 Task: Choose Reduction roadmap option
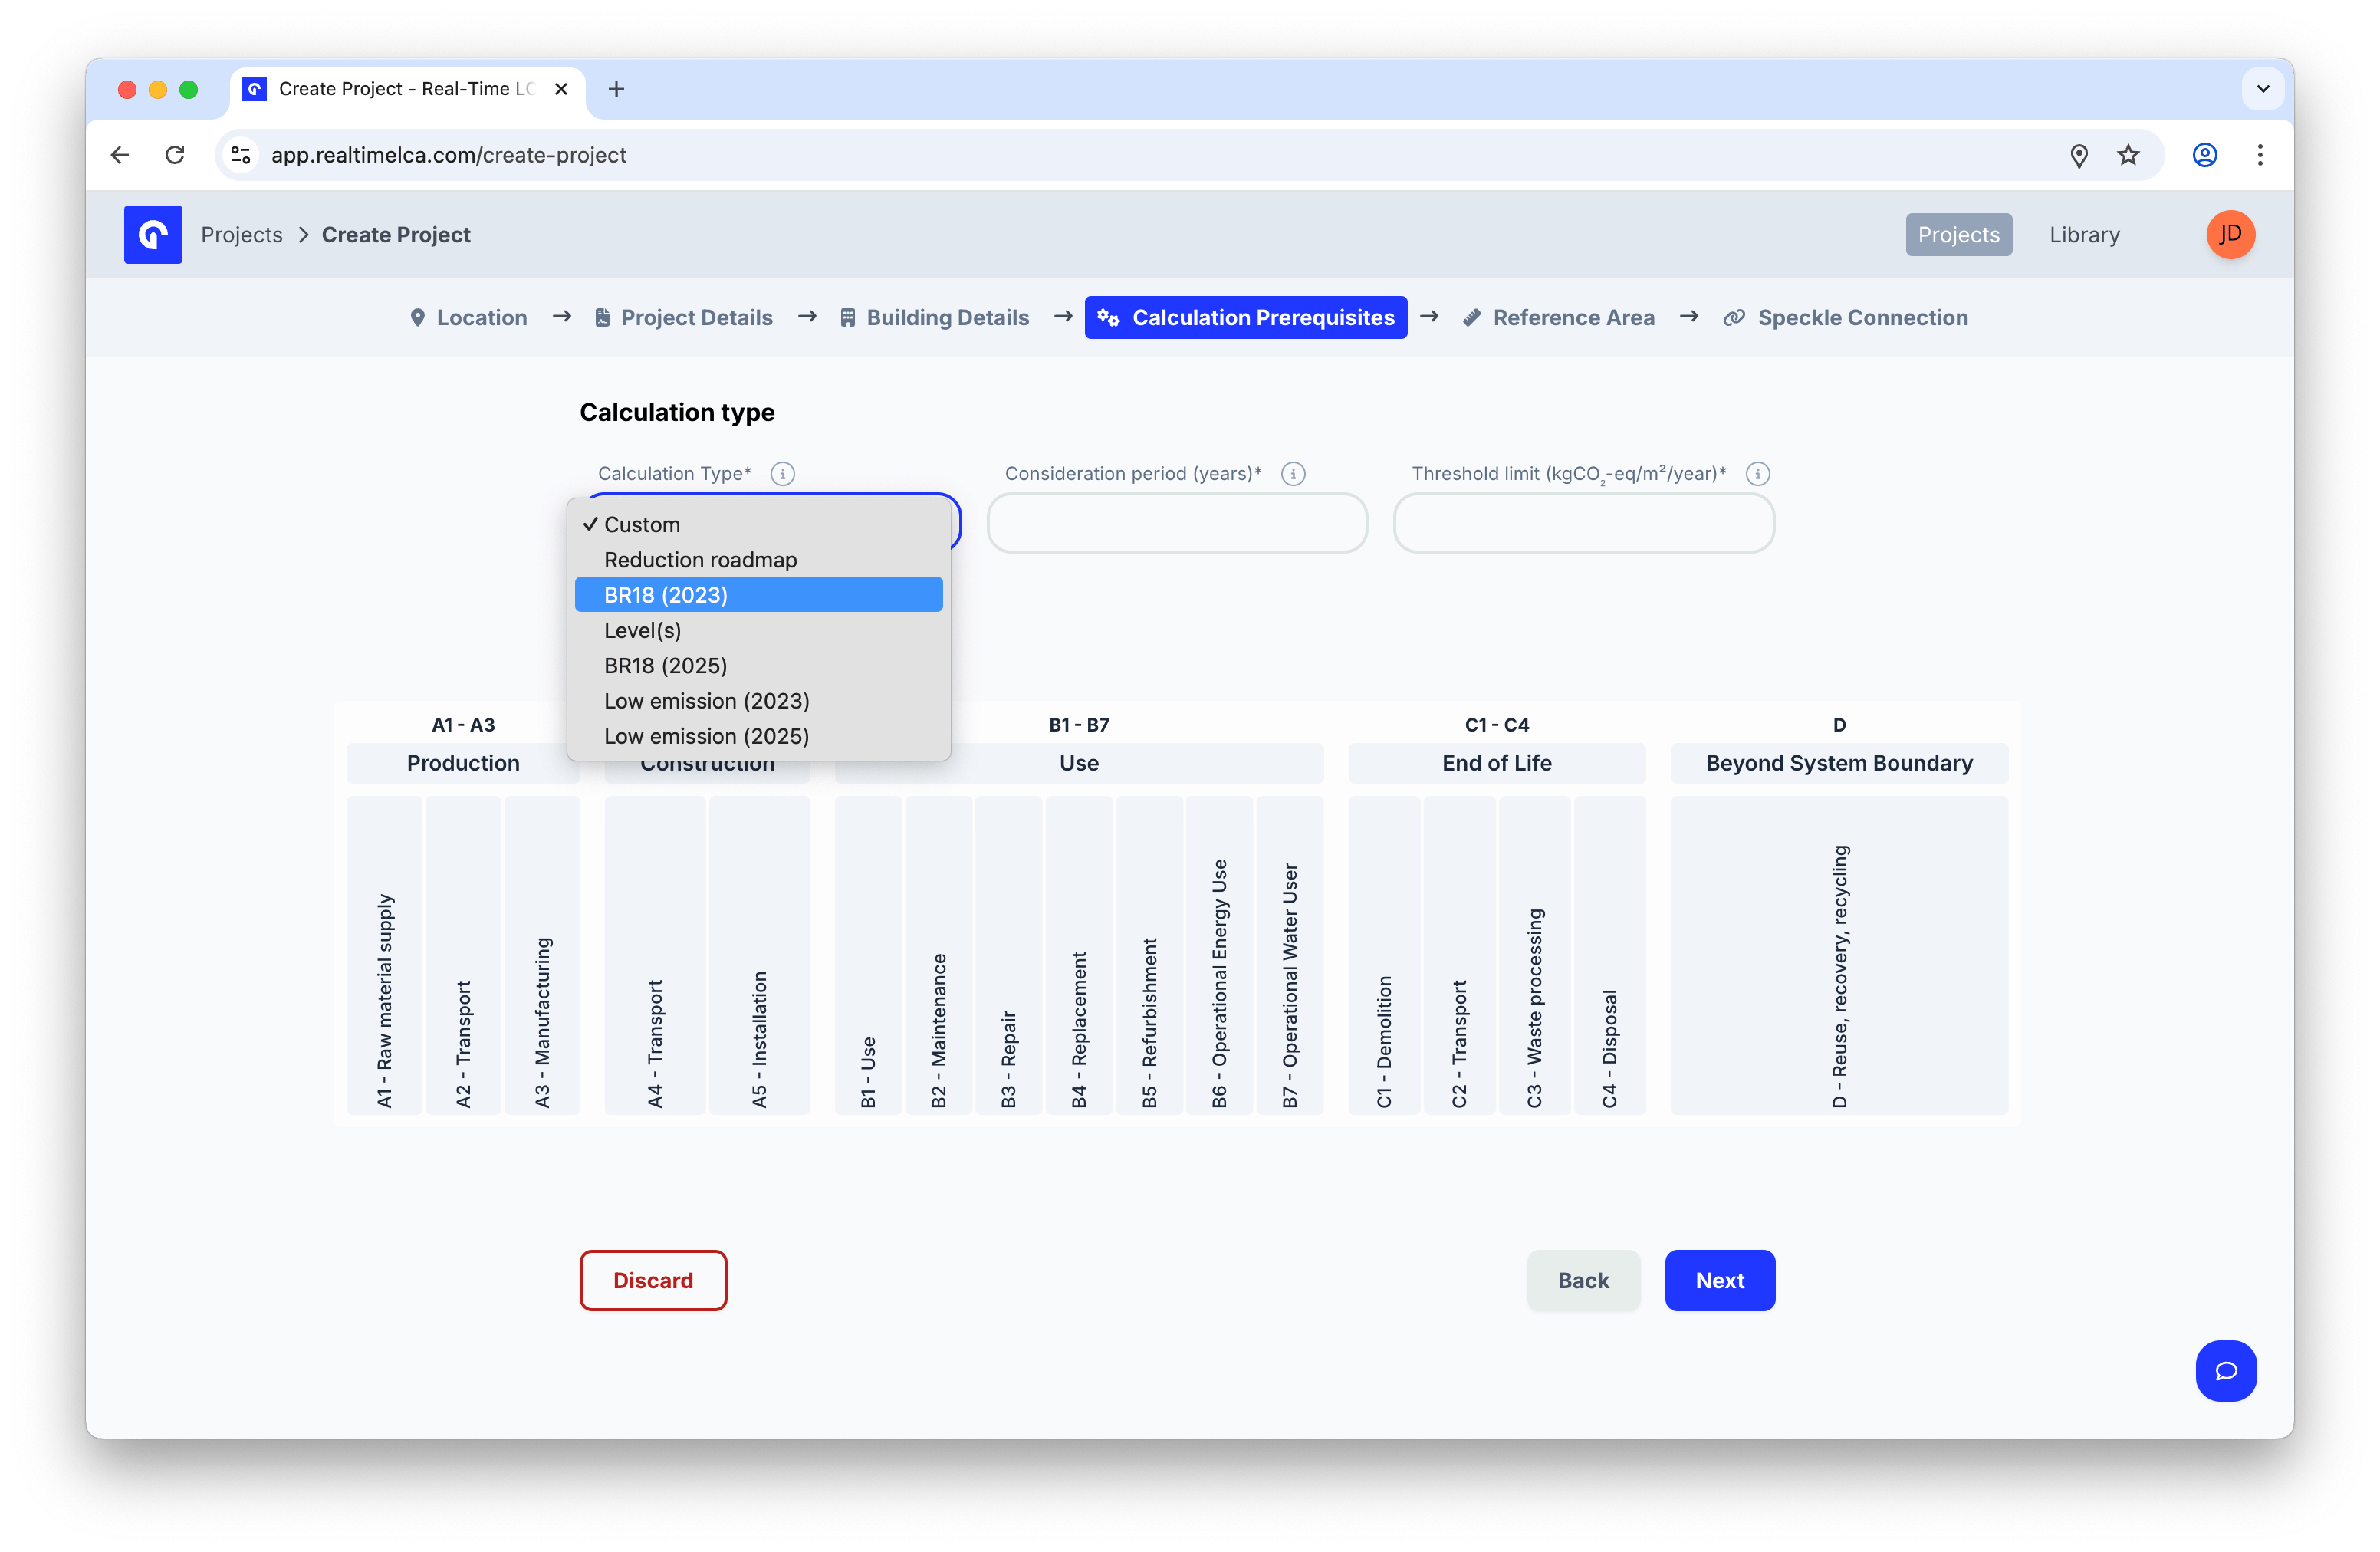pos(759,559)
